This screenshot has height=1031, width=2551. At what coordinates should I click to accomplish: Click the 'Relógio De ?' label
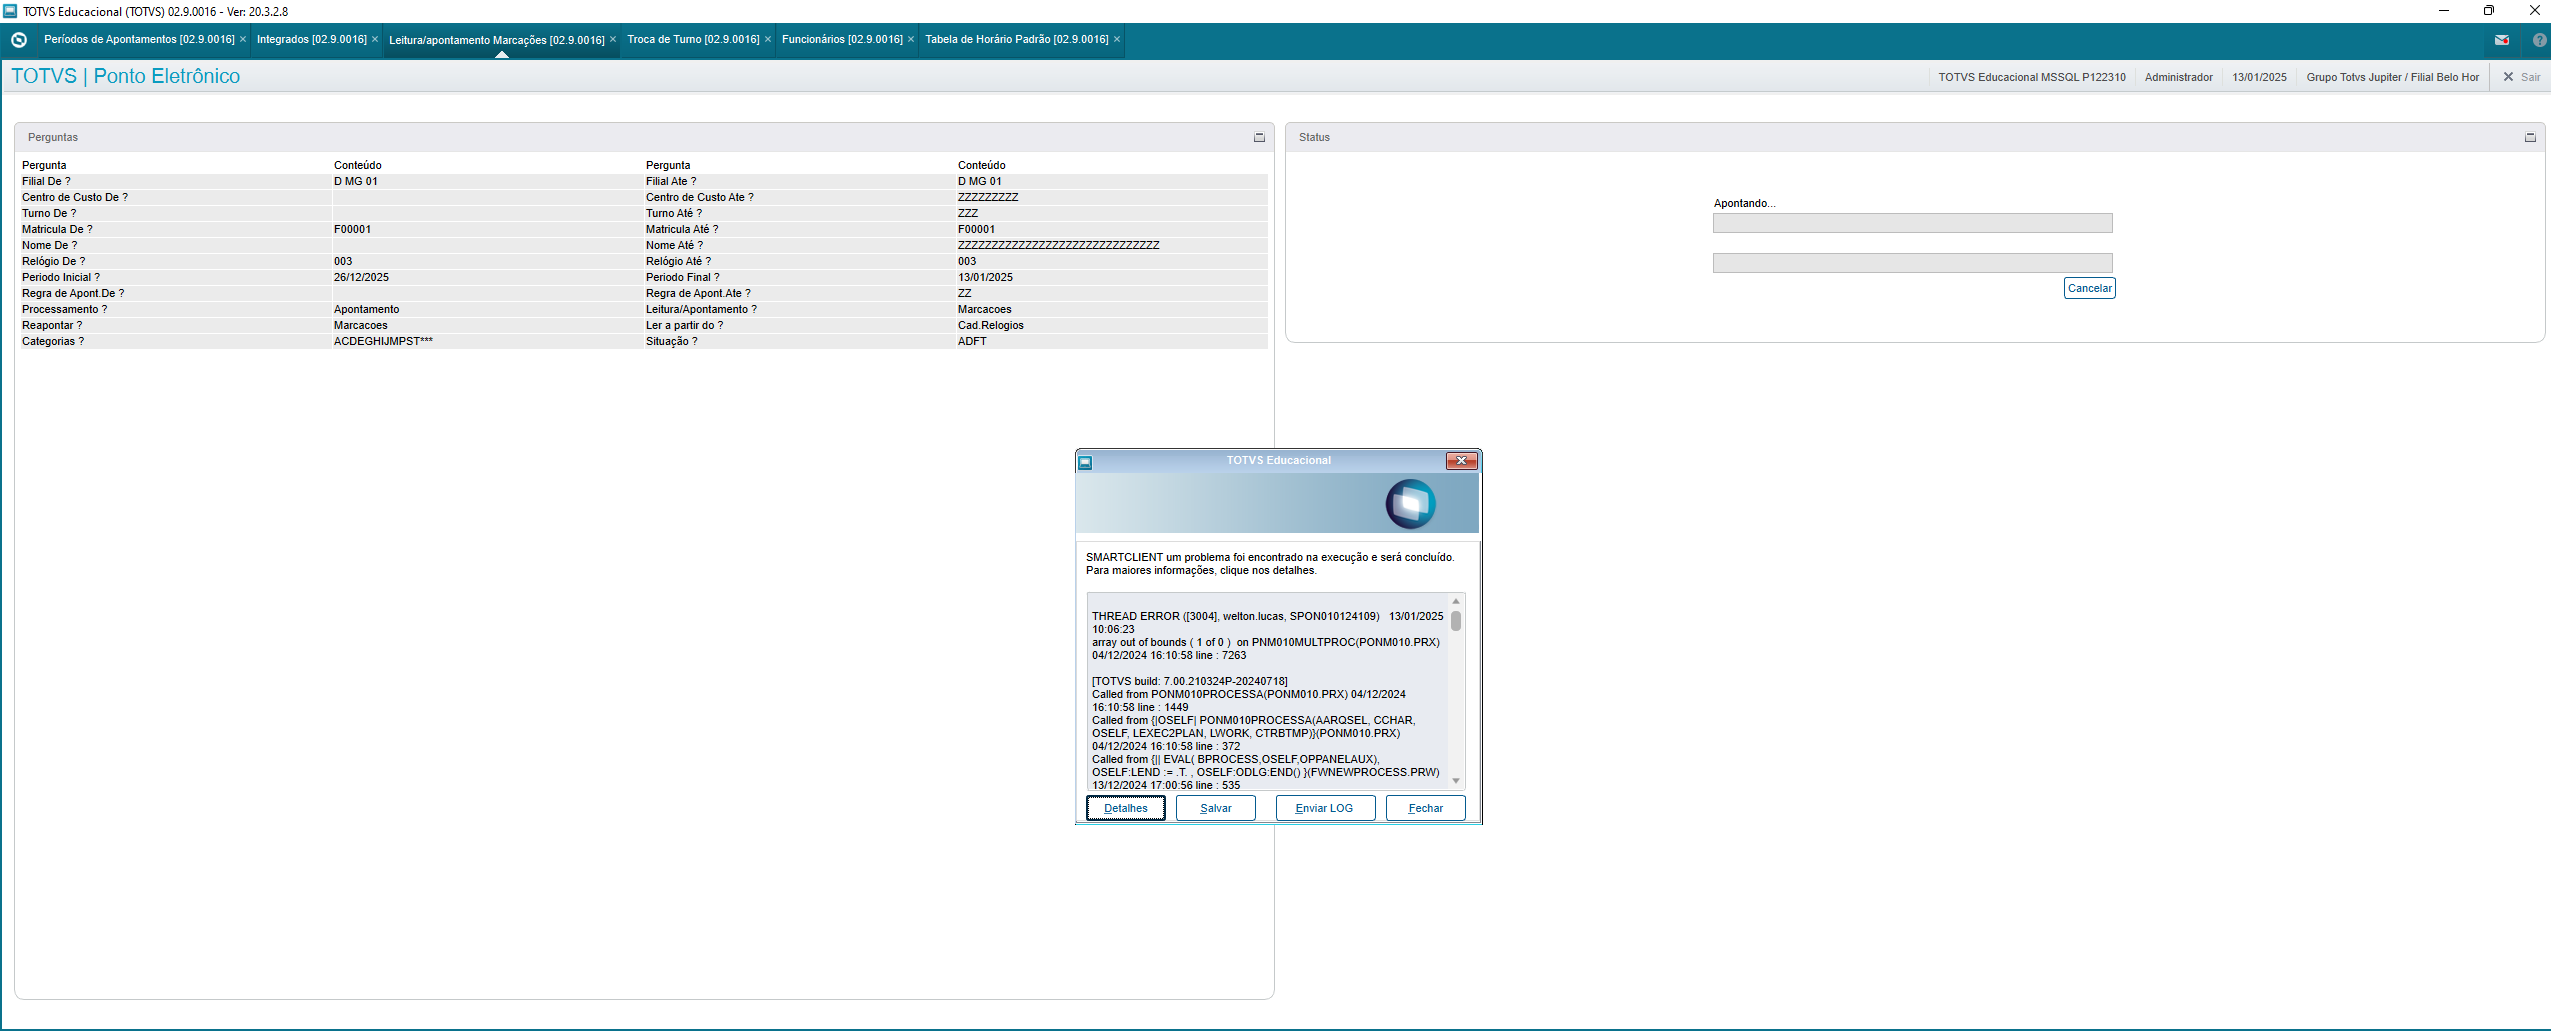pos(53,261)
